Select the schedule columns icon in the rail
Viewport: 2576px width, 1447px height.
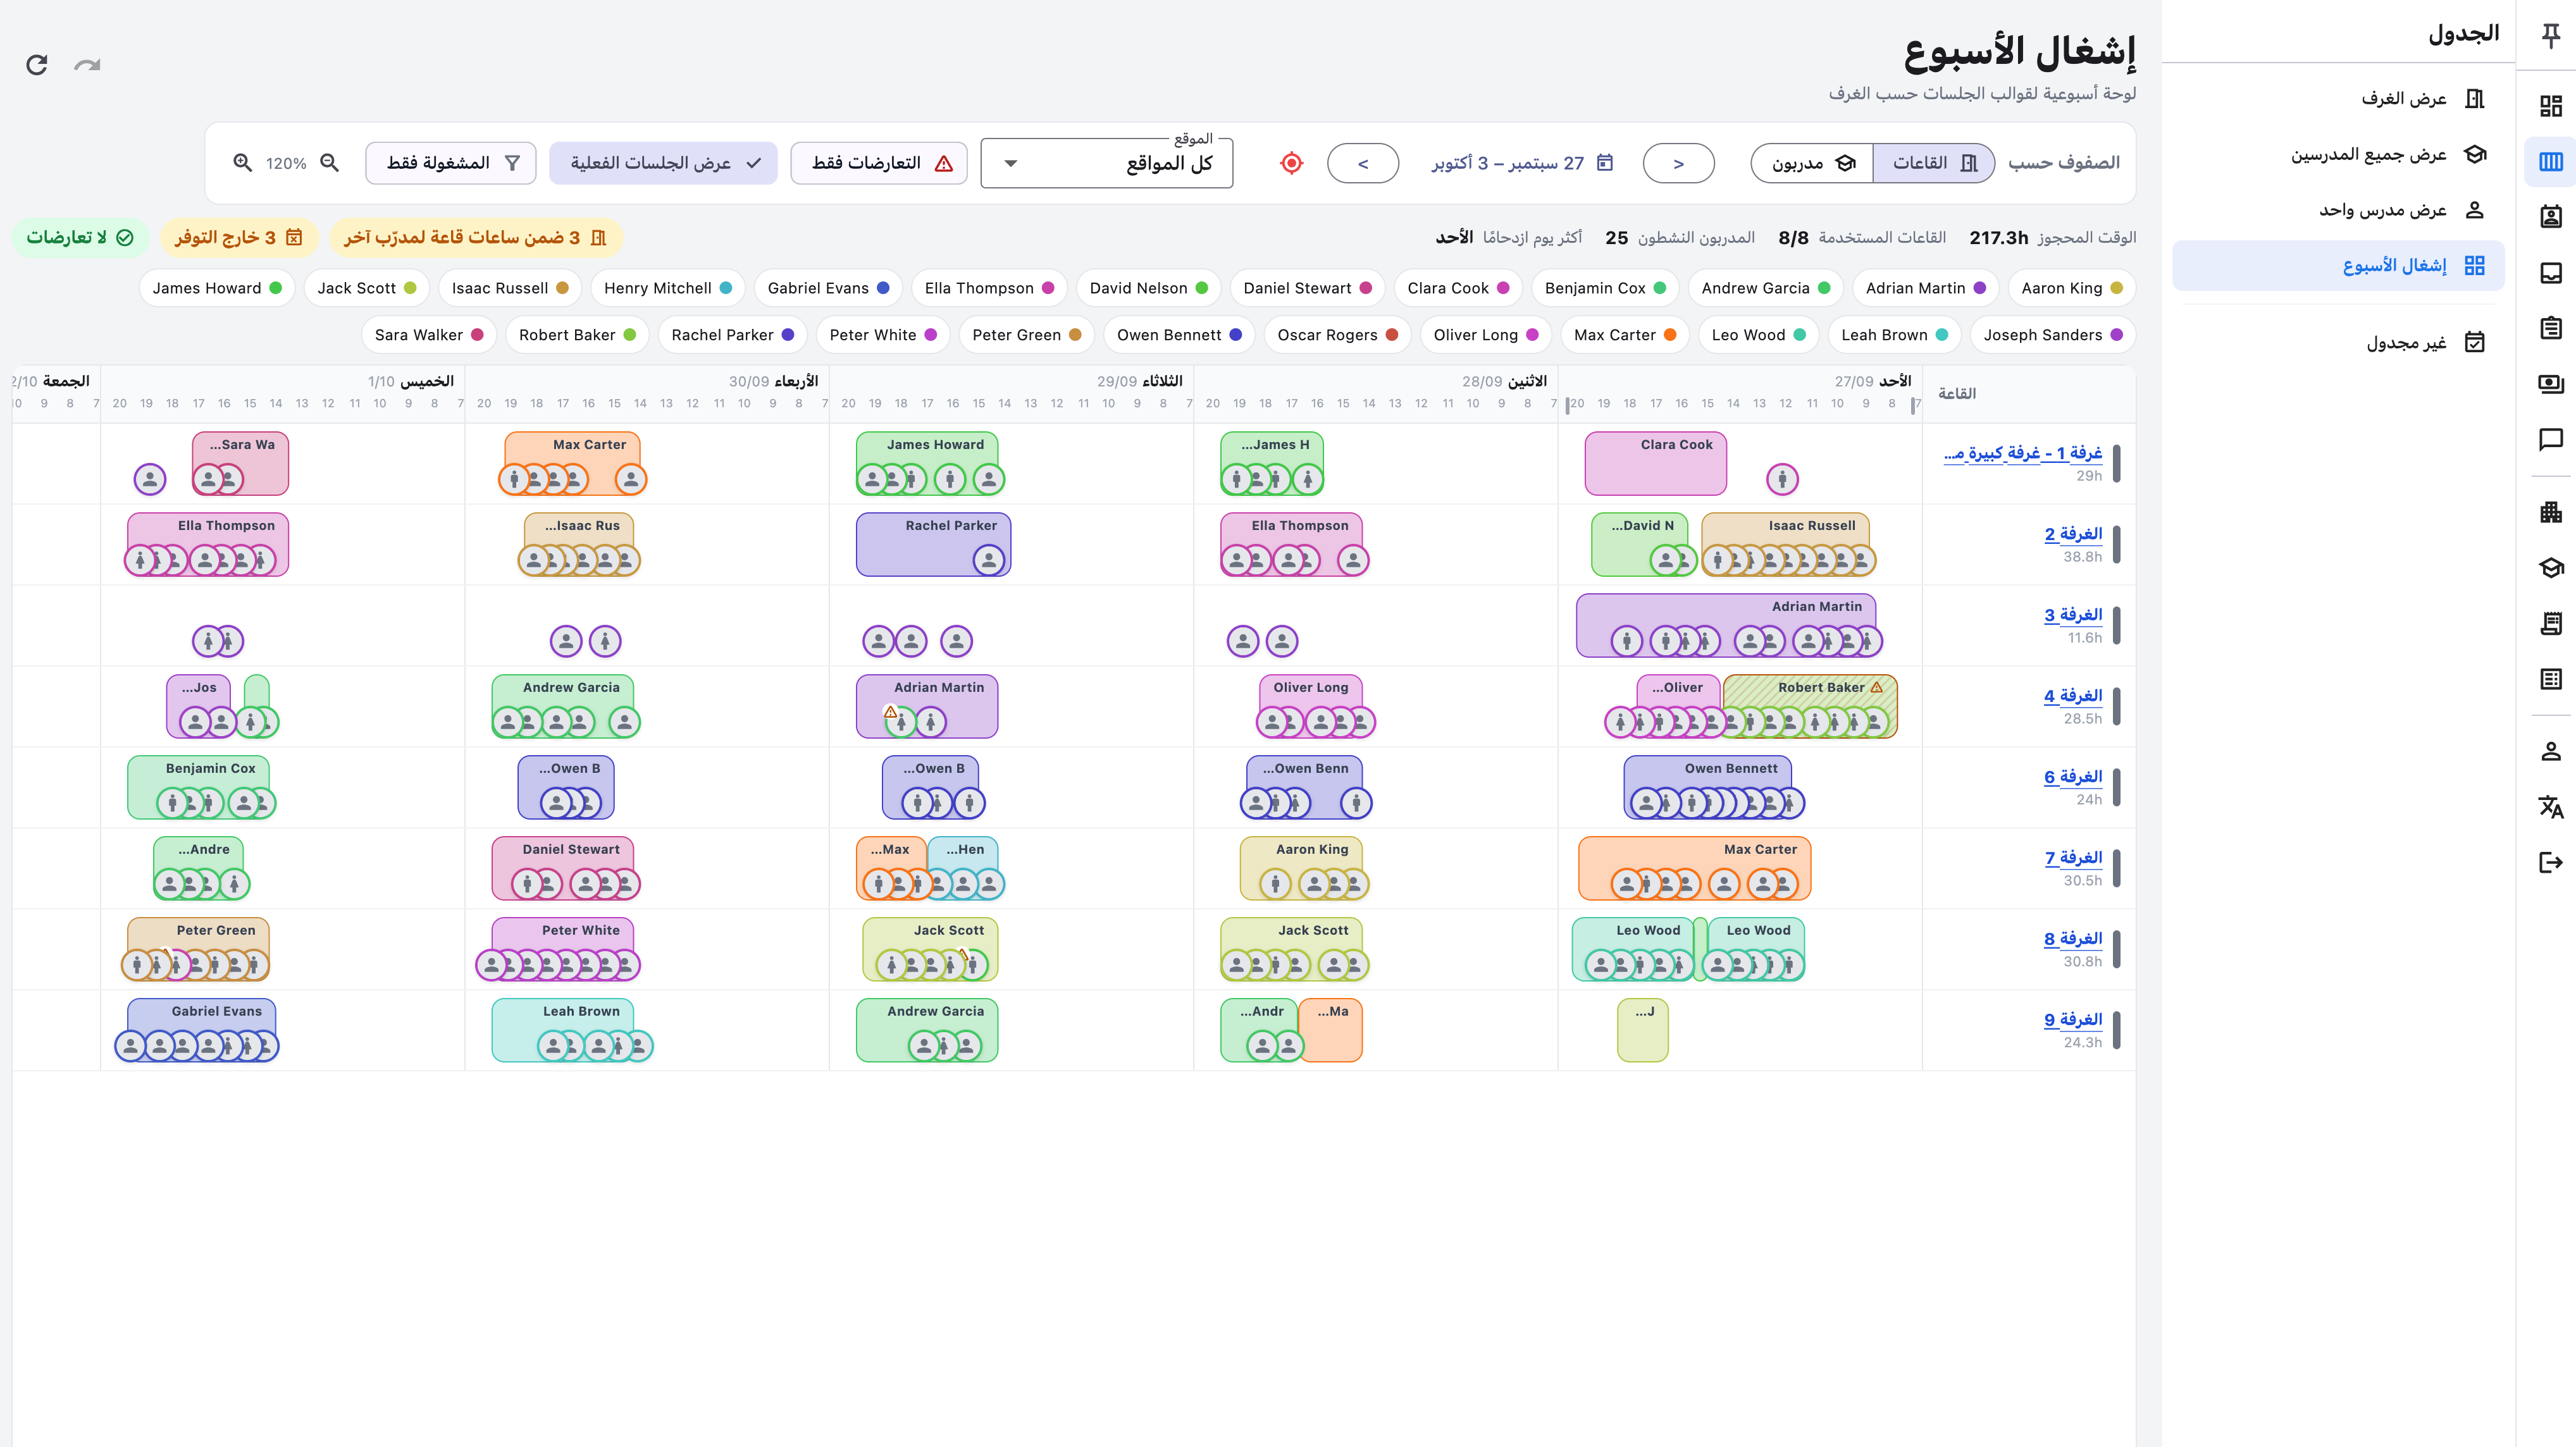[x=2551, y=162]
